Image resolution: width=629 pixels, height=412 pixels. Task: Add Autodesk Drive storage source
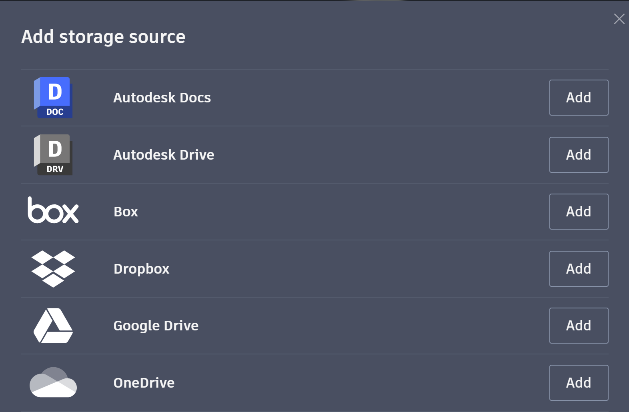[578, 155]
